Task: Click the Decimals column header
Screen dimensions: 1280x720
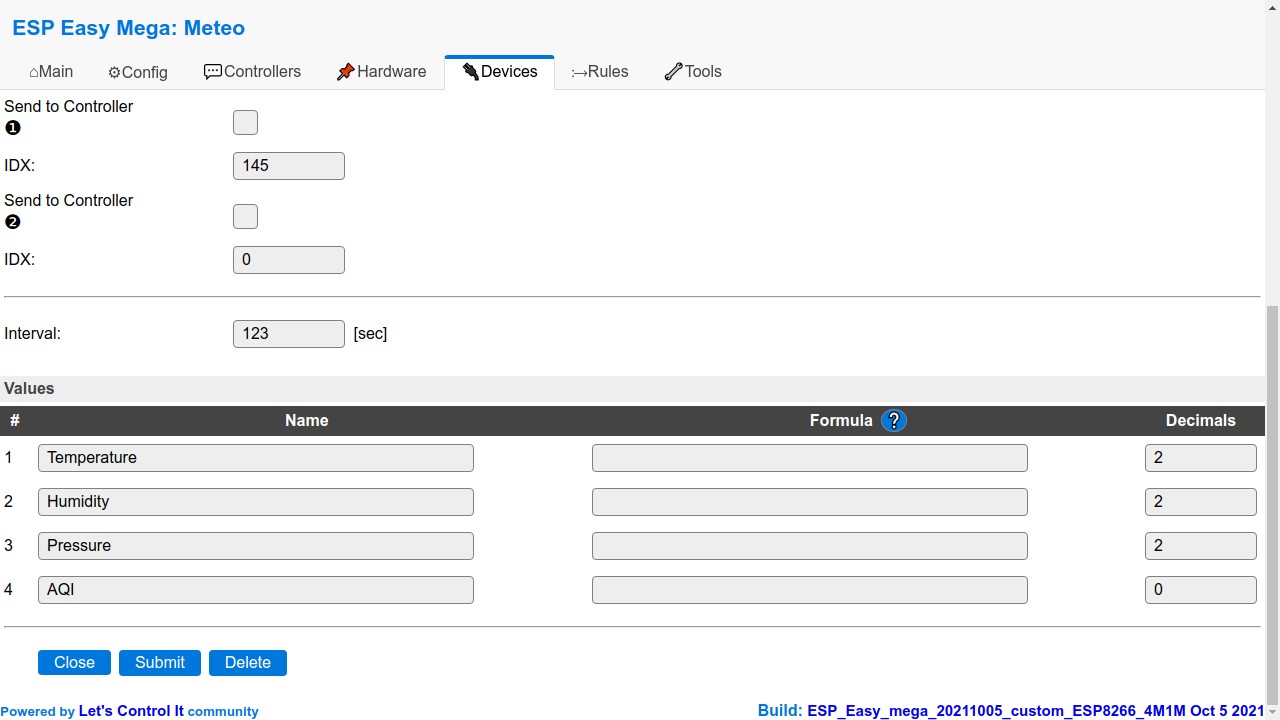Action: (x=1201, y=421)
